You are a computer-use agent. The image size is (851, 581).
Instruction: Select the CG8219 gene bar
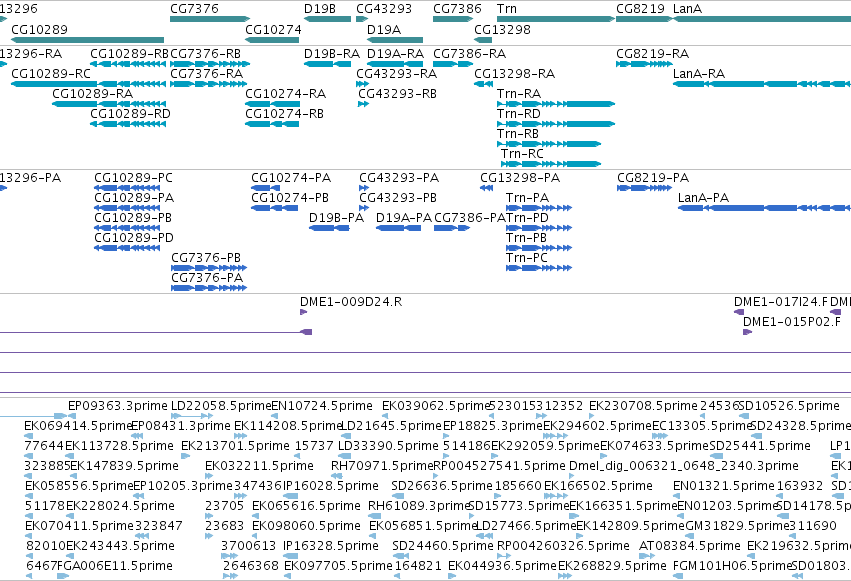click(x=644, y=19)
